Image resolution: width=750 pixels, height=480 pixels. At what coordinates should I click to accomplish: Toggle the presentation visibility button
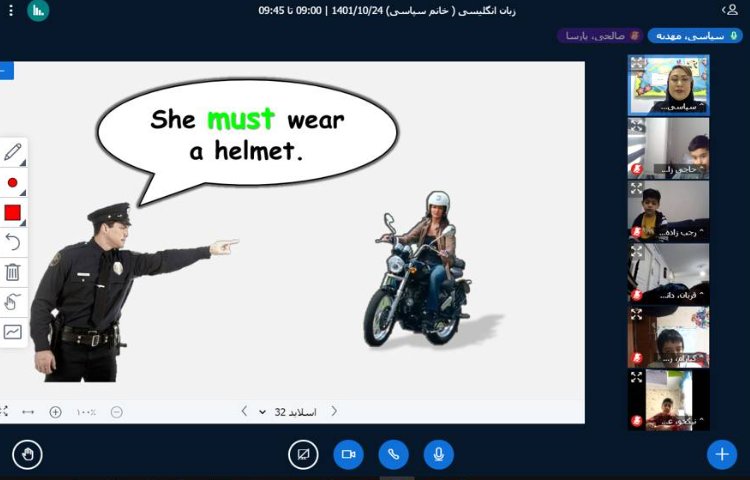click(x=303, y=454)
